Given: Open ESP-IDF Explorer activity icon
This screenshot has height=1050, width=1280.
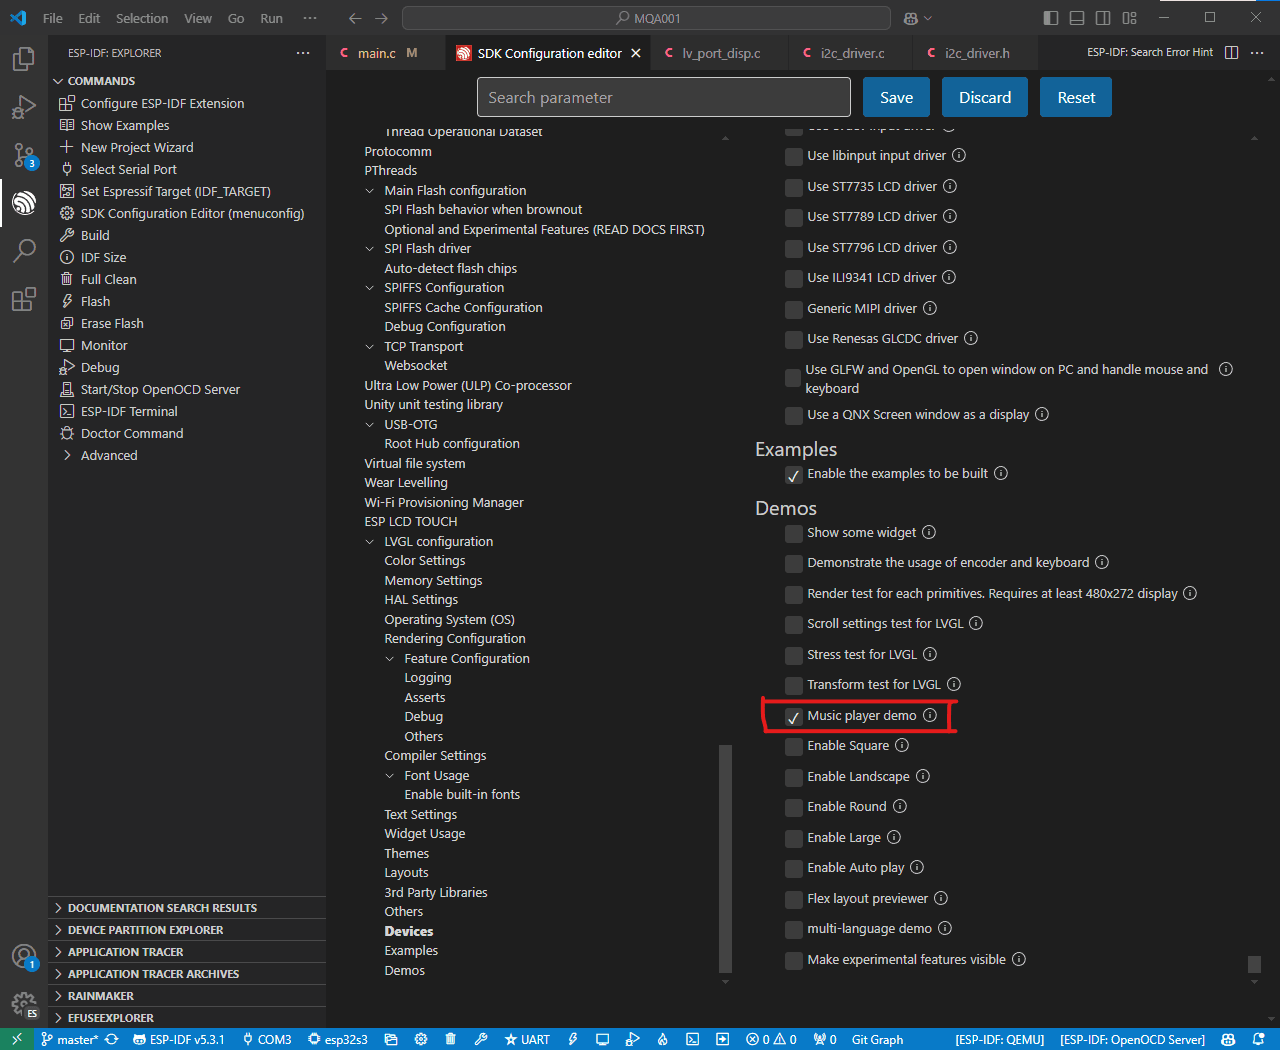Looking at the screenshot, I should (24, 203).
